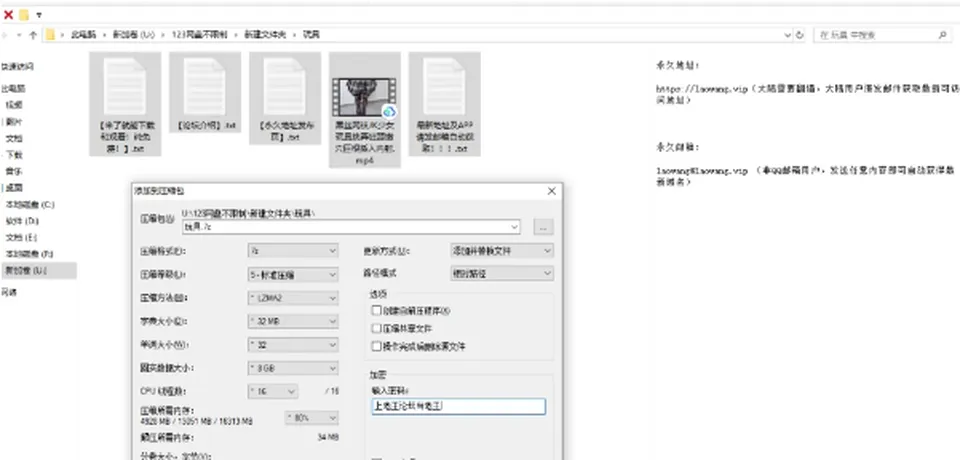
Task: Click the red X icon in the title bar
Action: 9,15
